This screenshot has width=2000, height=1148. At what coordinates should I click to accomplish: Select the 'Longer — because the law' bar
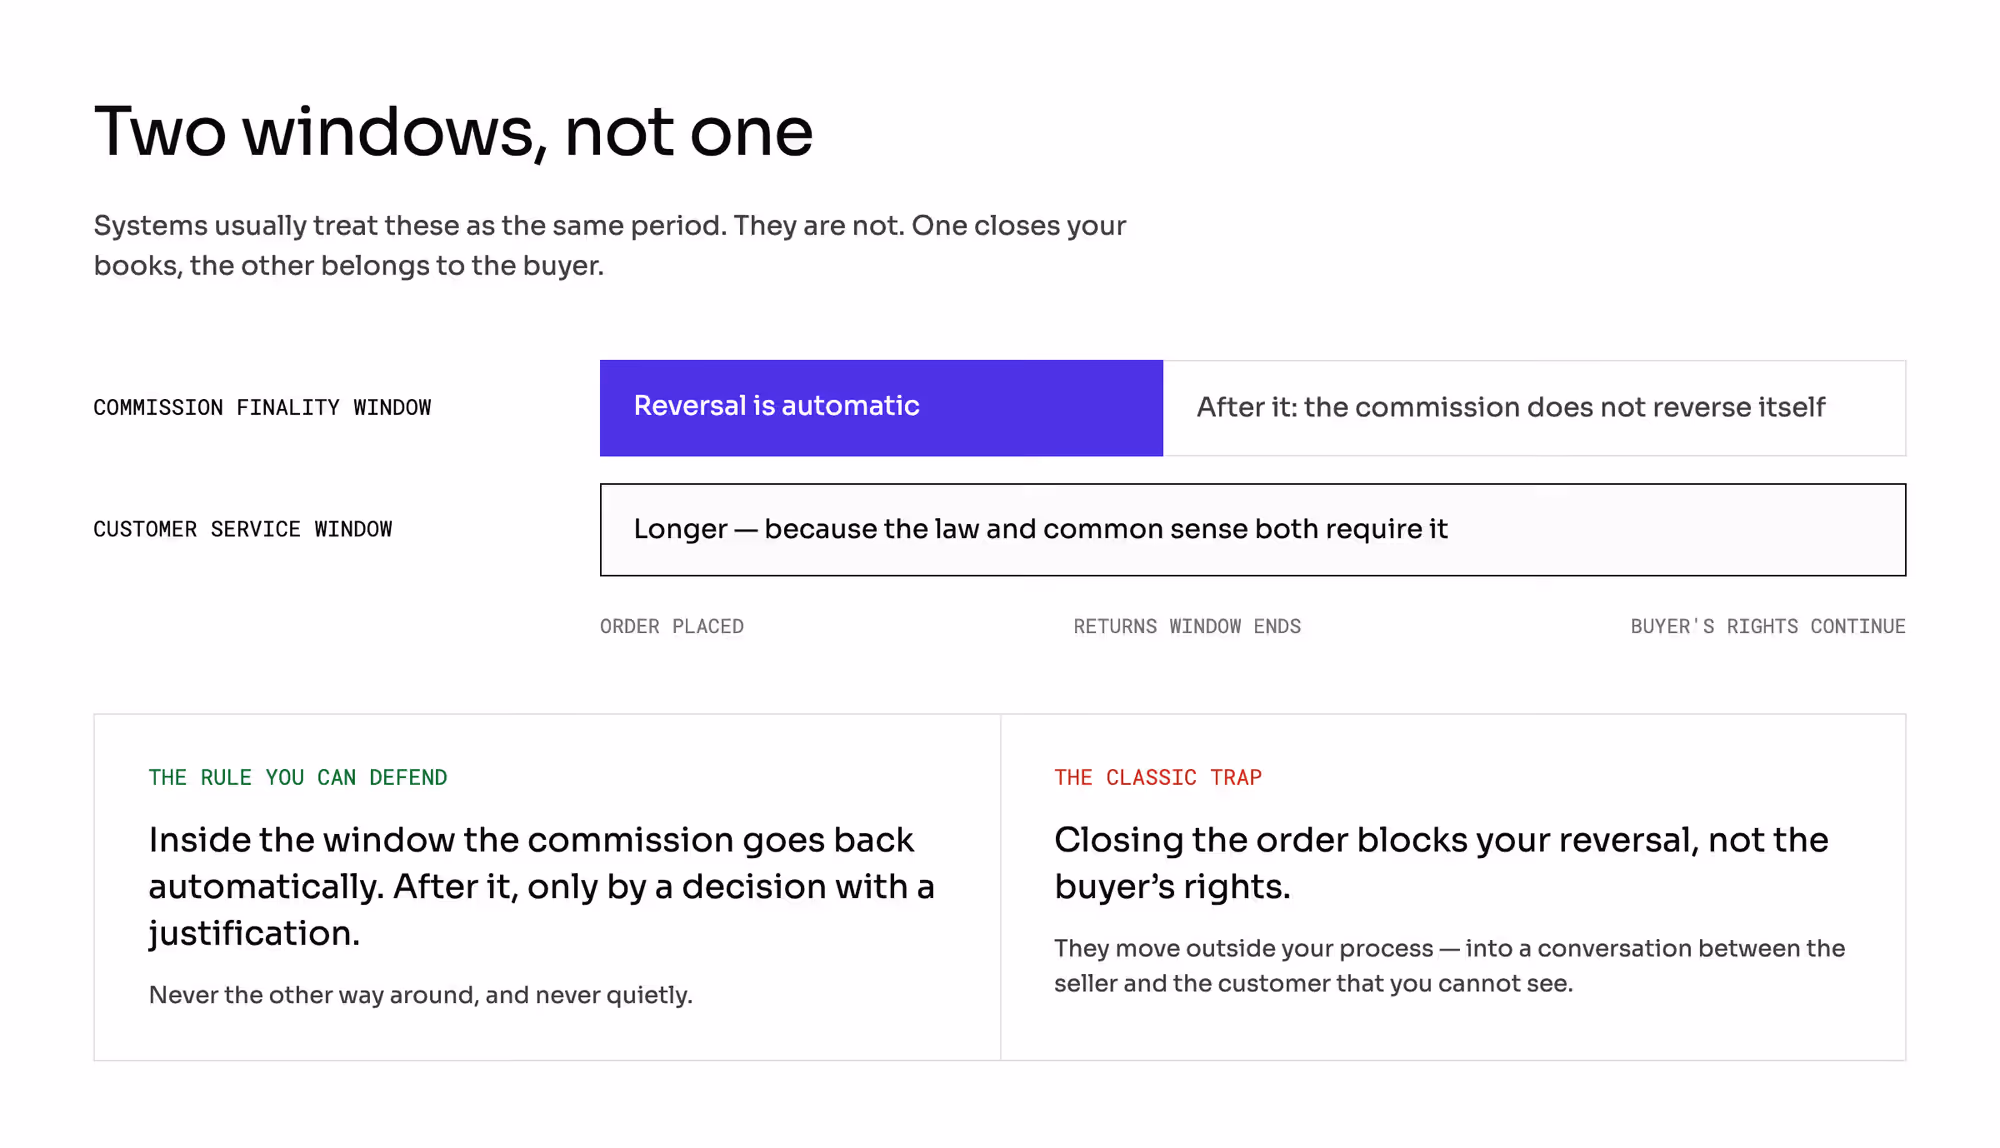pos(1253,530)
